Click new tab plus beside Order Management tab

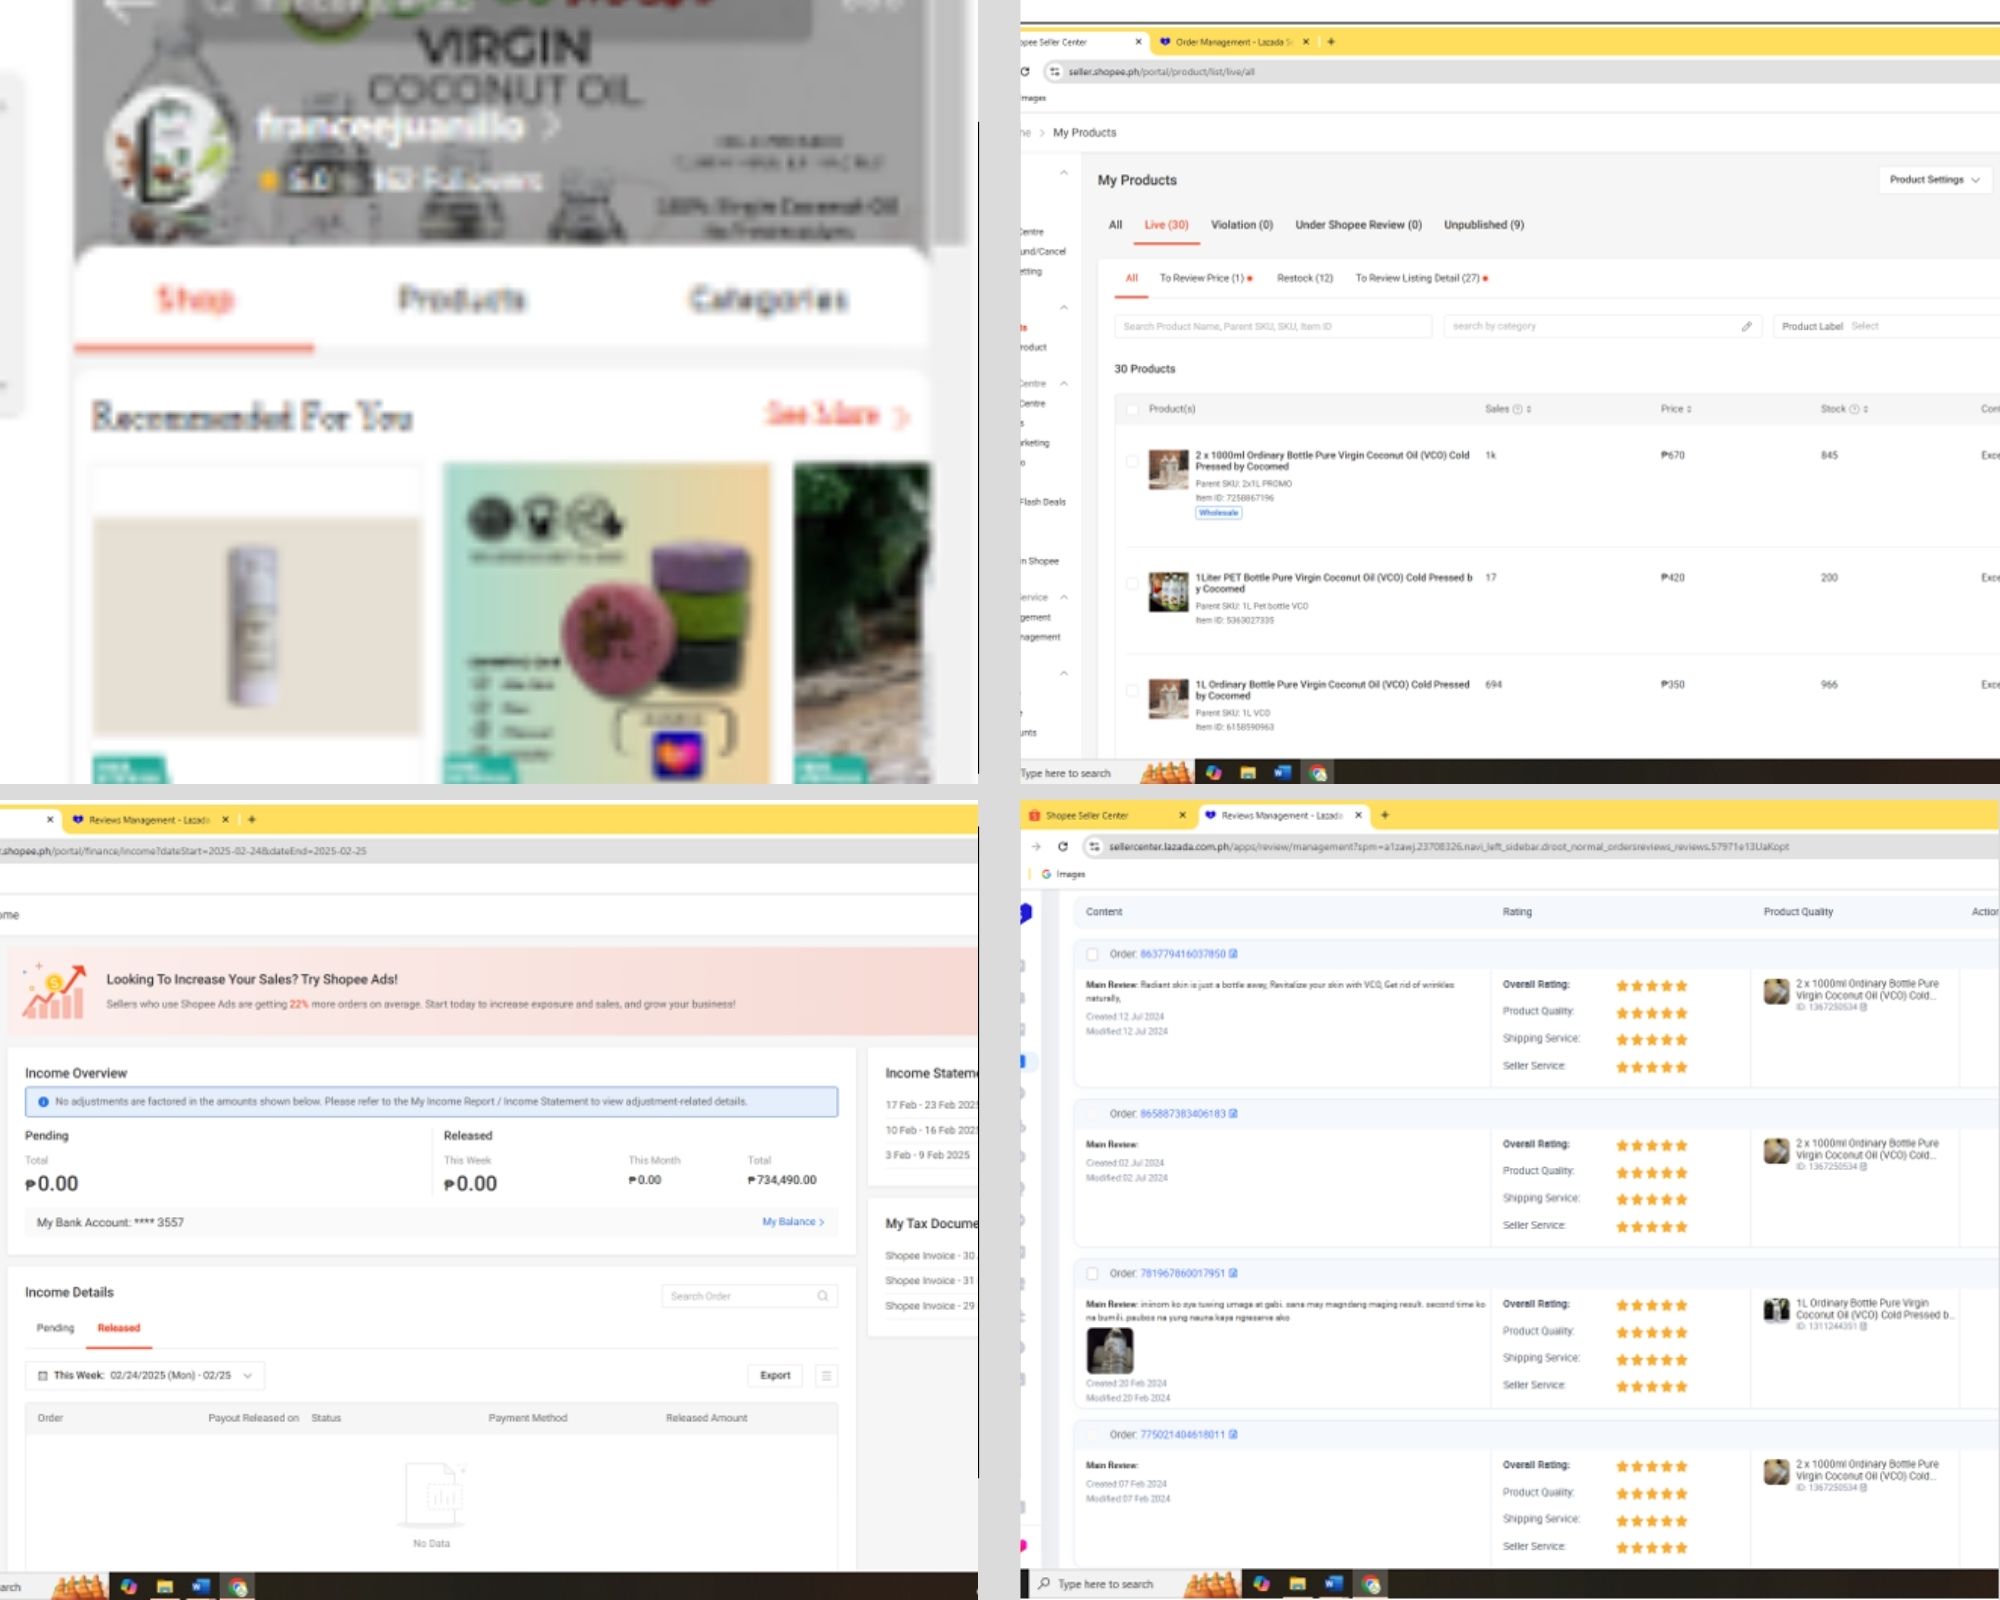tap(1331, 42)
